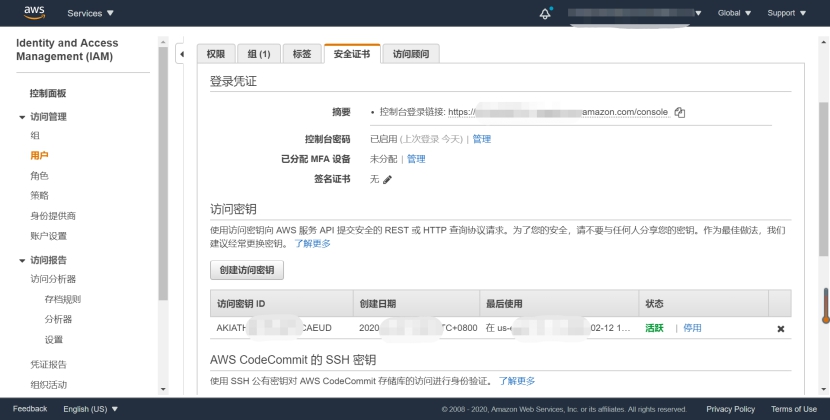
Task: Open 策略 in the sidebar
Action: 40,196
